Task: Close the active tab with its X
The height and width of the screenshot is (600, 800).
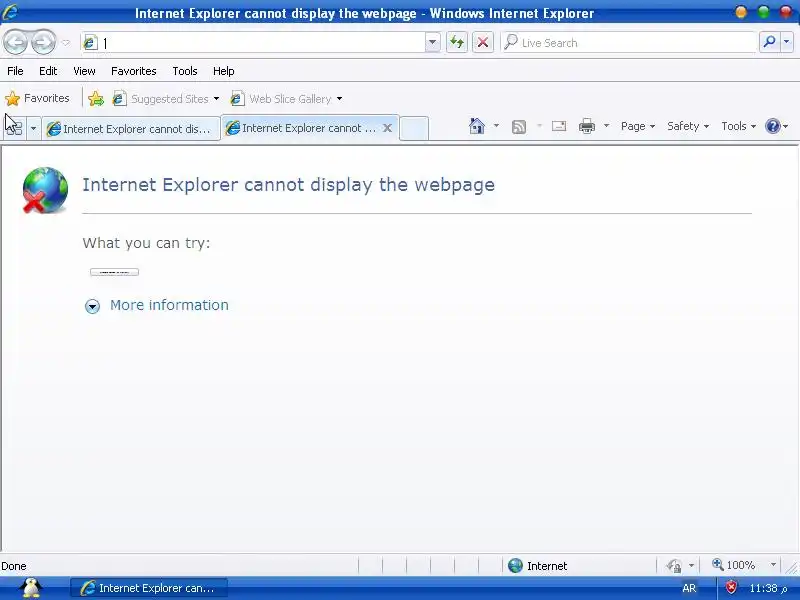Action: click(x=388, y=128)
